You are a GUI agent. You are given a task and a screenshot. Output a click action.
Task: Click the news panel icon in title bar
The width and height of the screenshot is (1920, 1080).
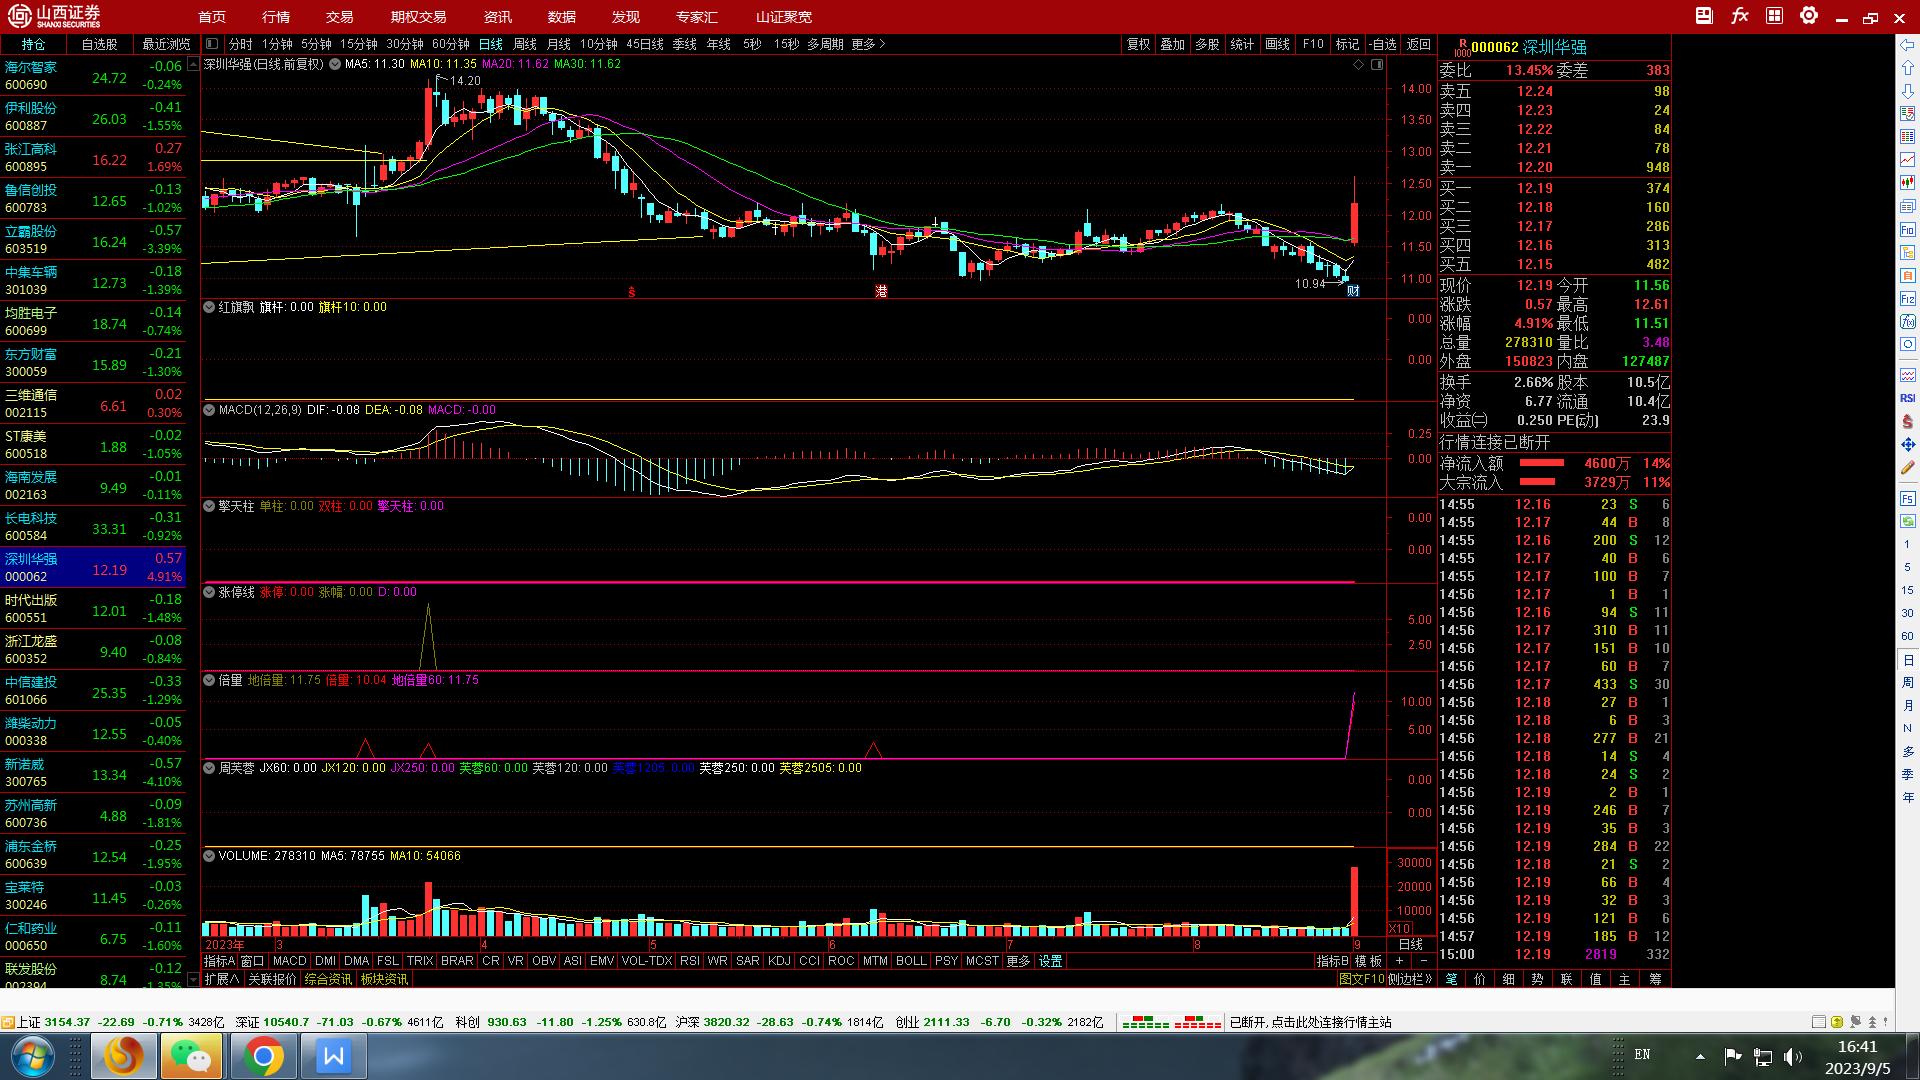click(x=1705, y=16)
